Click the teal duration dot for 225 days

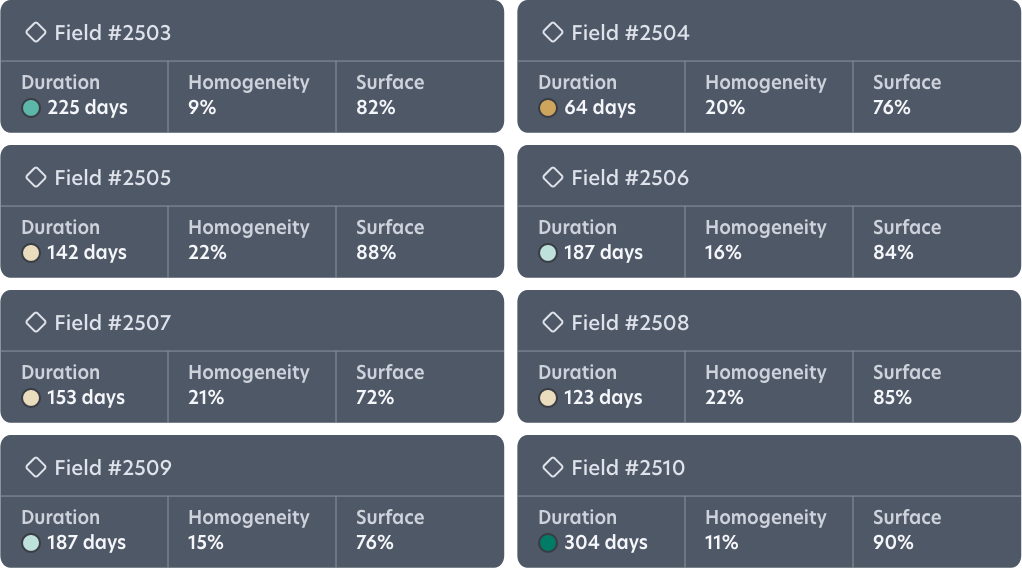31,108
